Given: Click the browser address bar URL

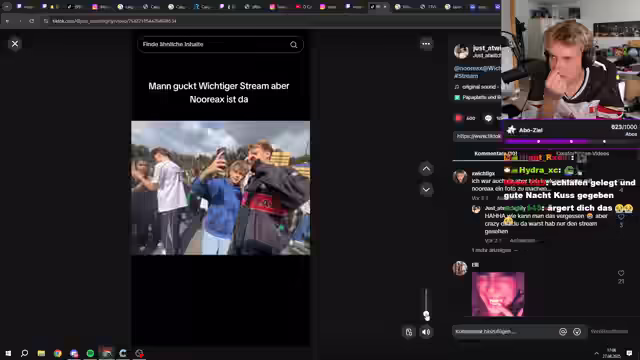Looking at the screenshot, I should click(114, 21).
